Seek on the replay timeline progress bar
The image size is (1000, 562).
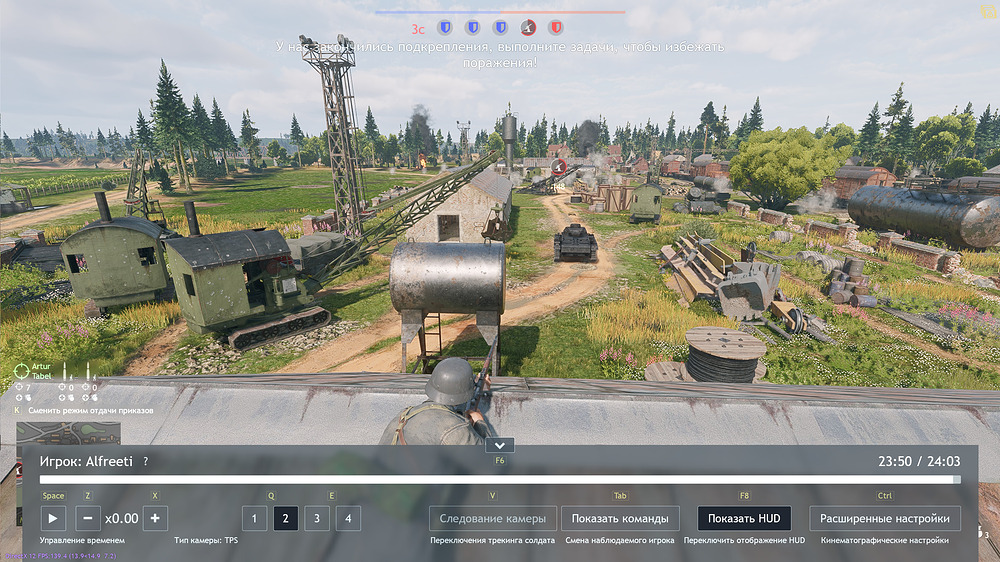[x=500, y=480]
